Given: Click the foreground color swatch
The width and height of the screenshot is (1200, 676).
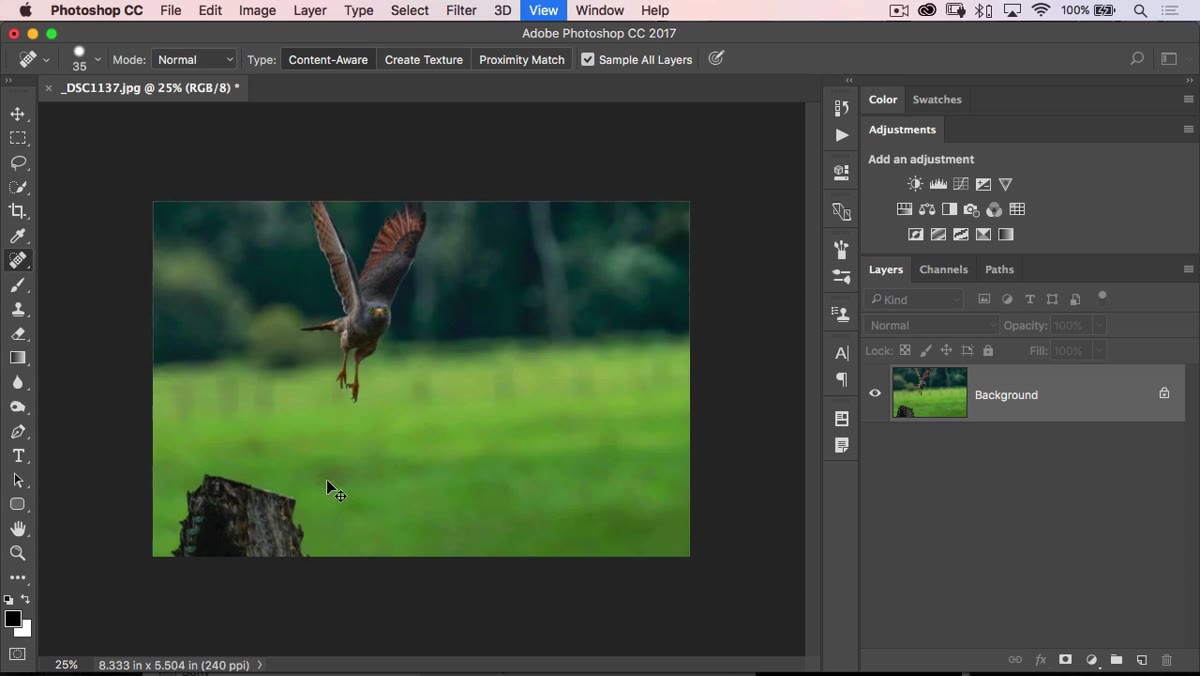Looking at the screenshot, I should 12,619.
